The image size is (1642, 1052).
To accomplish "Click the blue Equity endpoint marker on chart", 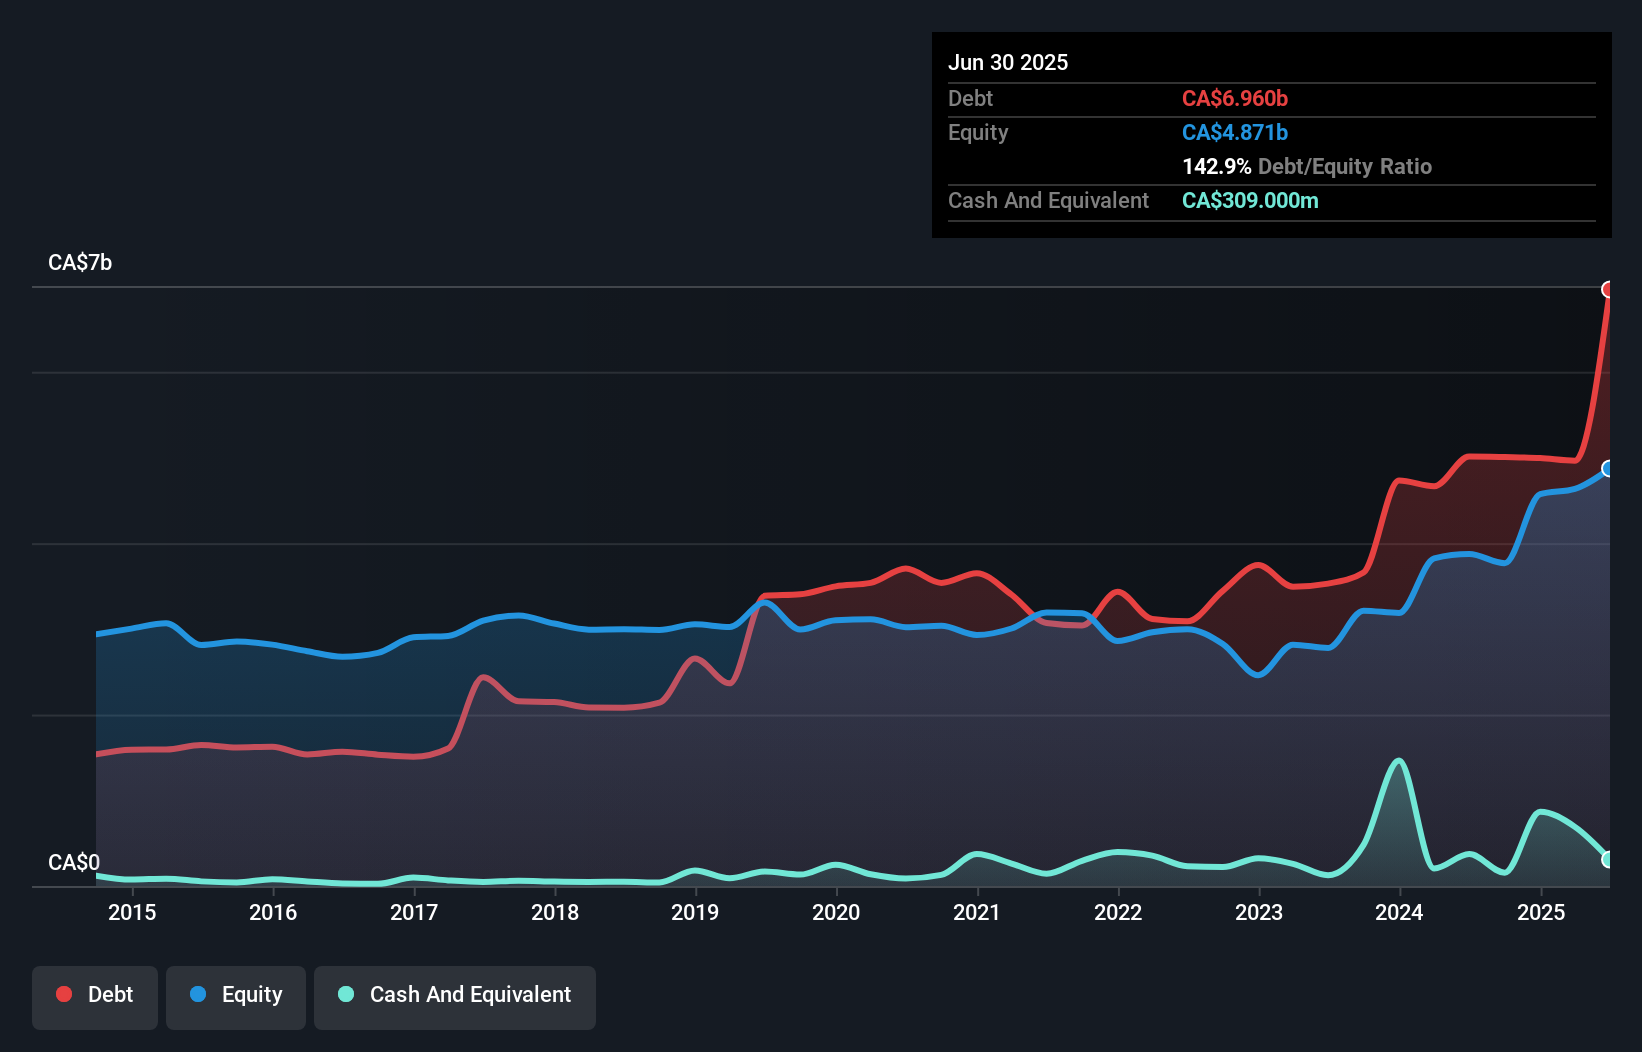I will coord(1608,469).
